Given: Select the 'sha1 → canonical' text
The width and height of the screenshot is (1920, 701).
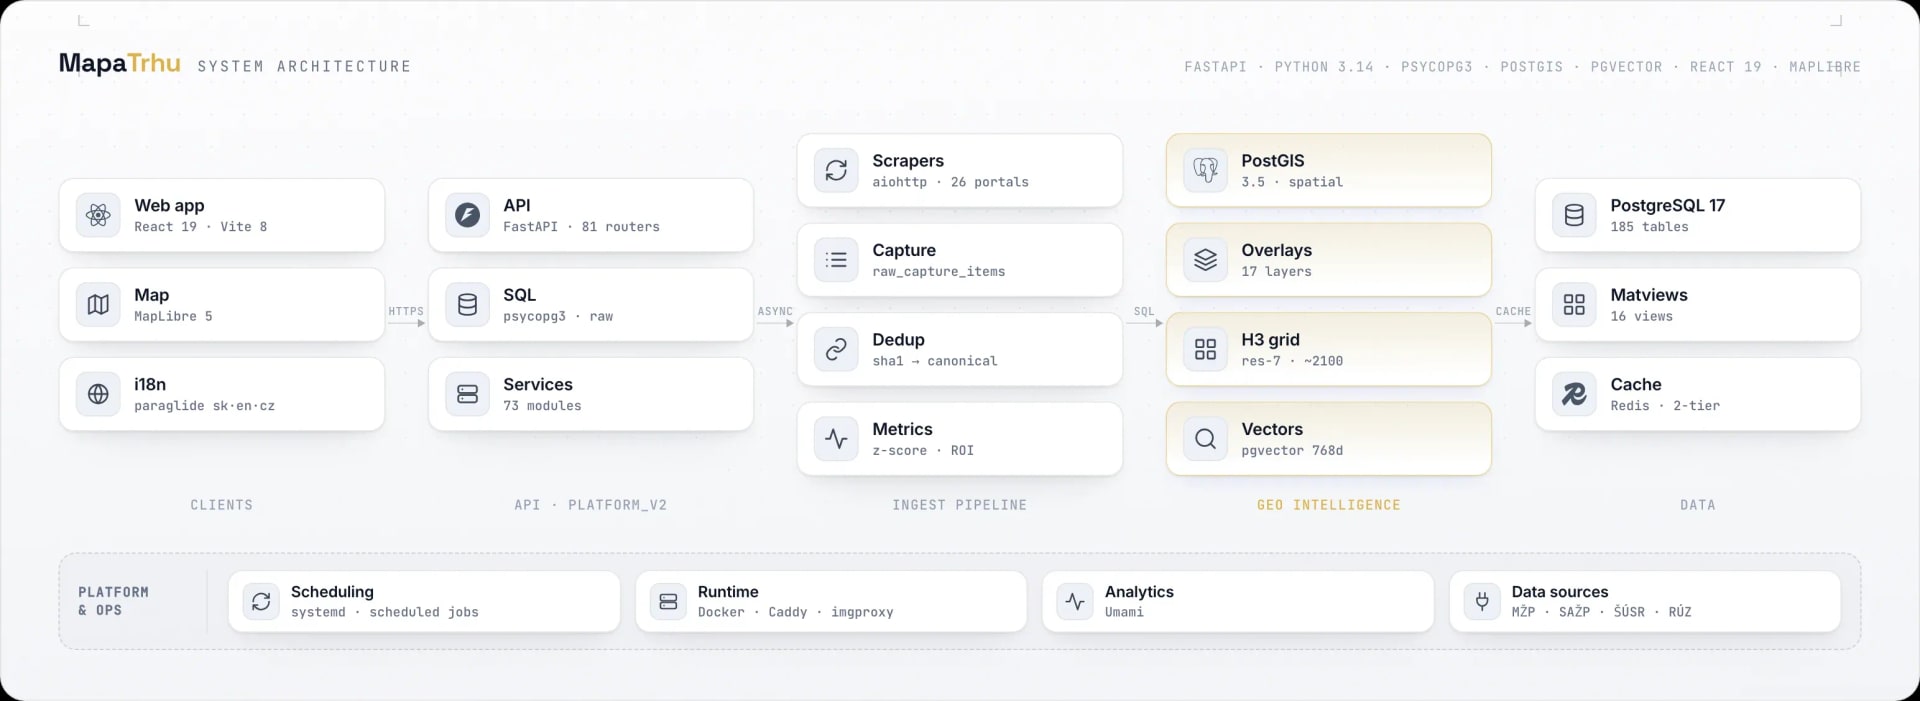Looking at the screenshot, I should (934, 361).
